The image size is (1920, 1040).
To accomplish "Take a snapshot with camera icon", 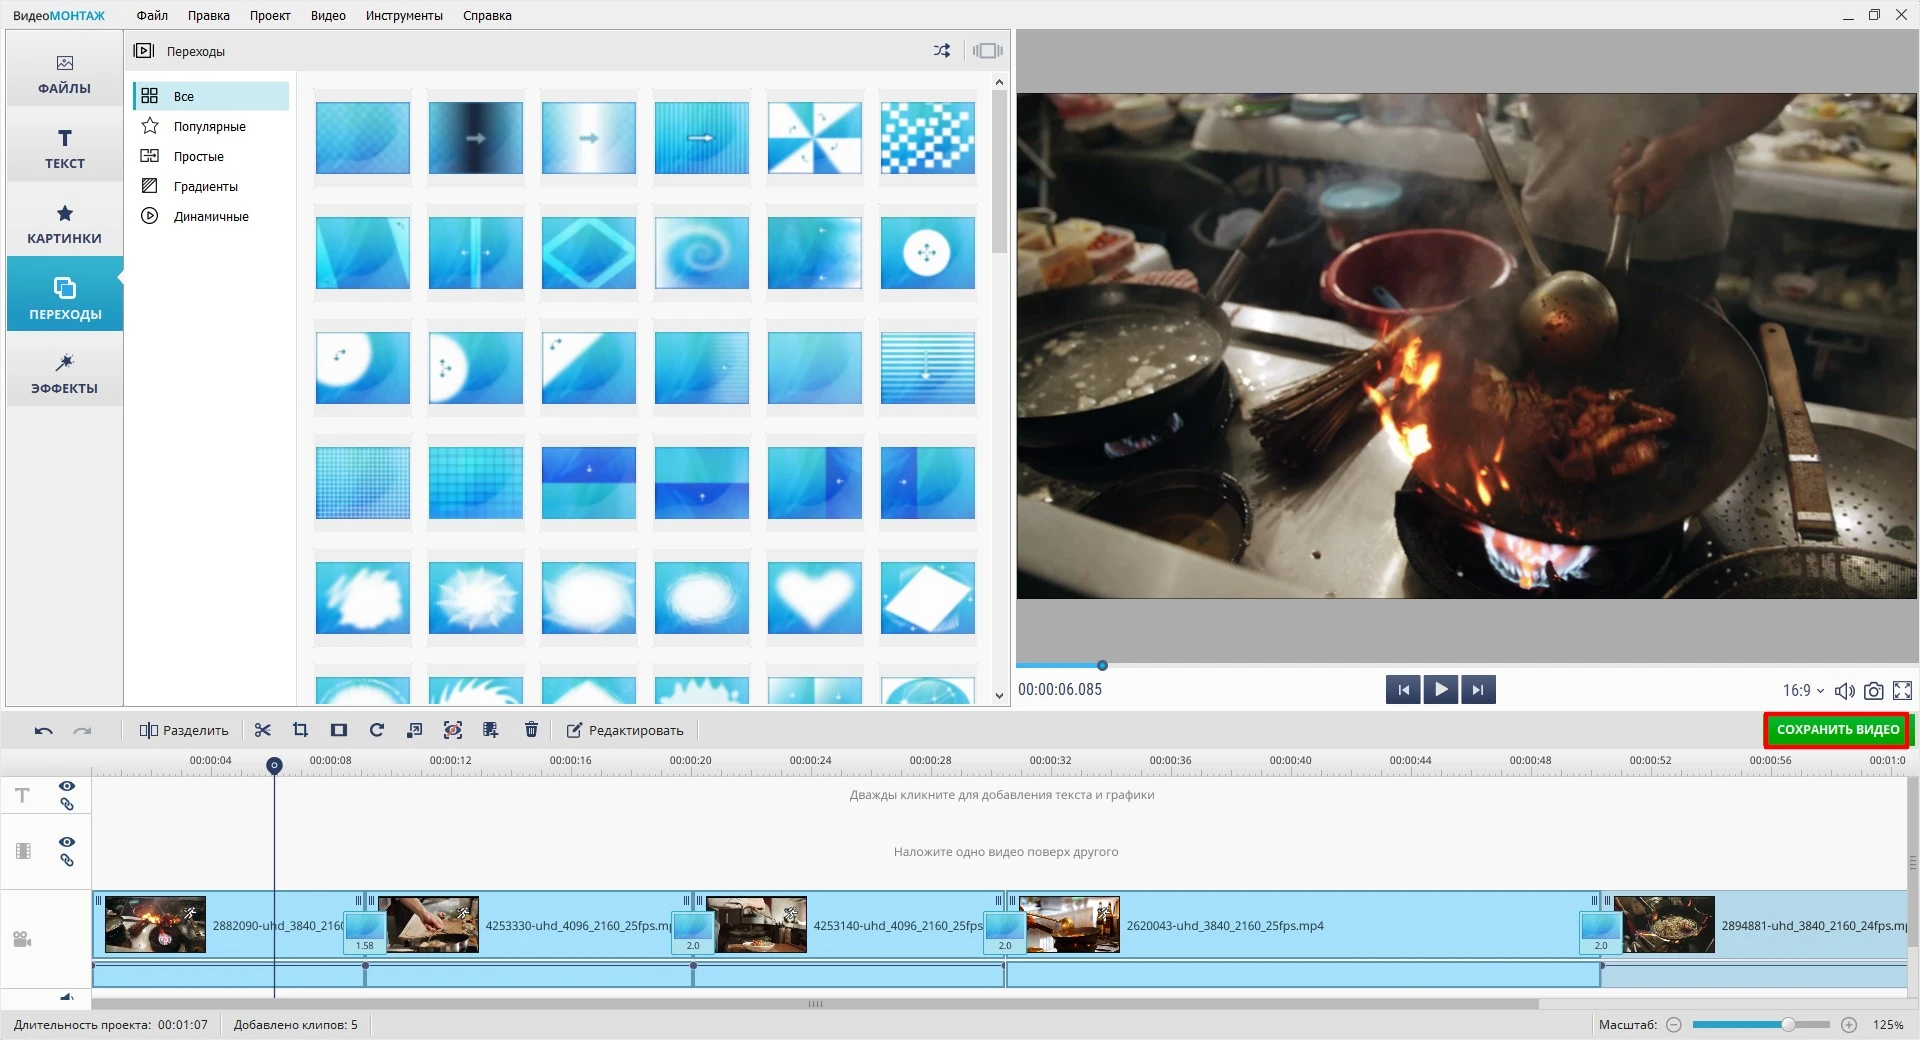I will coord(1873,691).
